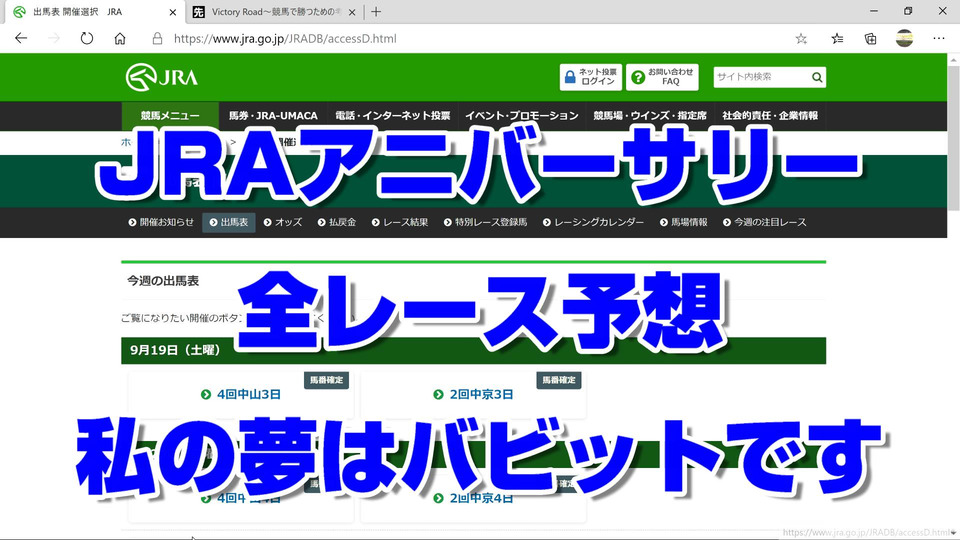Select 出馬表 submenu item
The width and height of the screenshot is (960, 540).
(229, 222)
